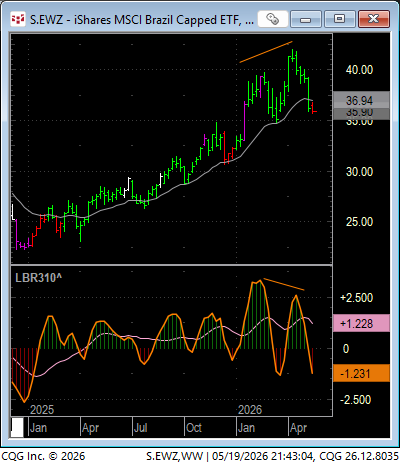Click the white box at time axis start
The height and width of the screenshot is (464, 400).
coord(17,427)
